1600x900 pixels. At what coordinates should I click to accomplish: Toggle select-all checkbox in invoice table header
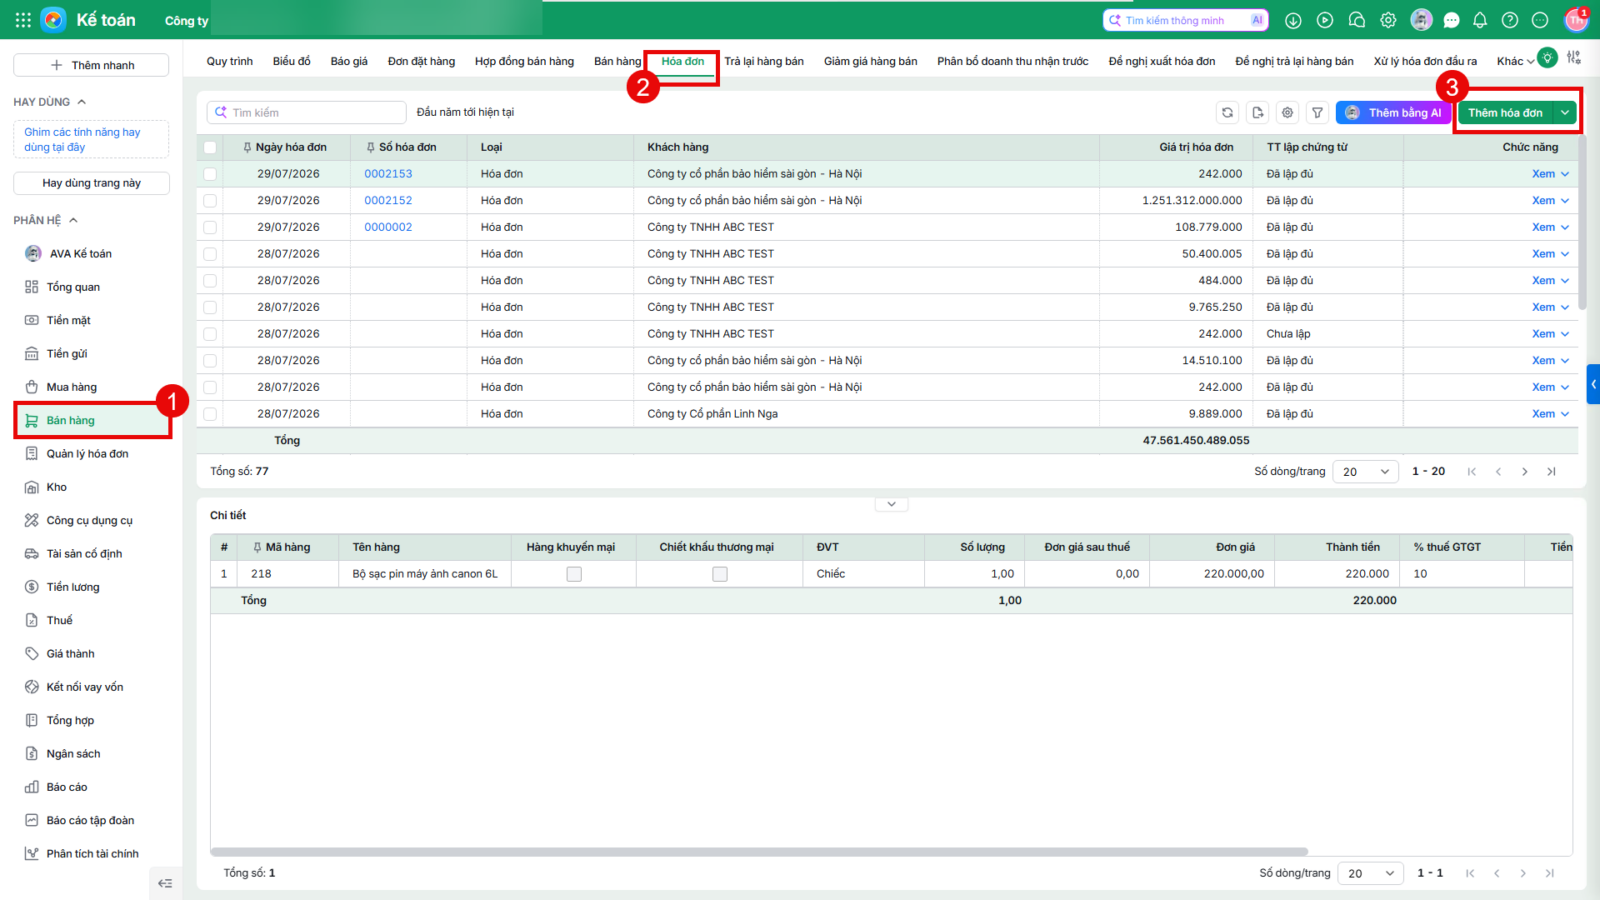tap(210, 147)
